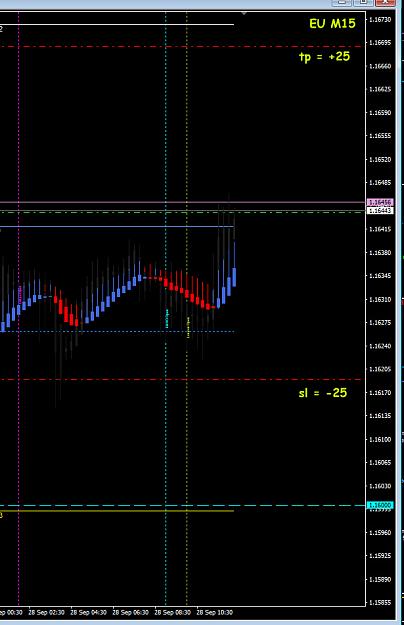Click the 1.16520 price axis value

380,159
